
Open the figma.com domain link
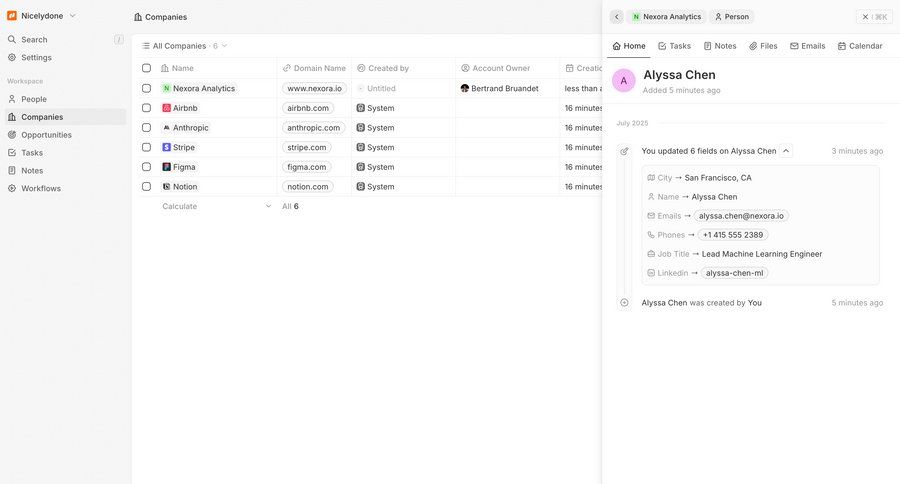(307, 167)
